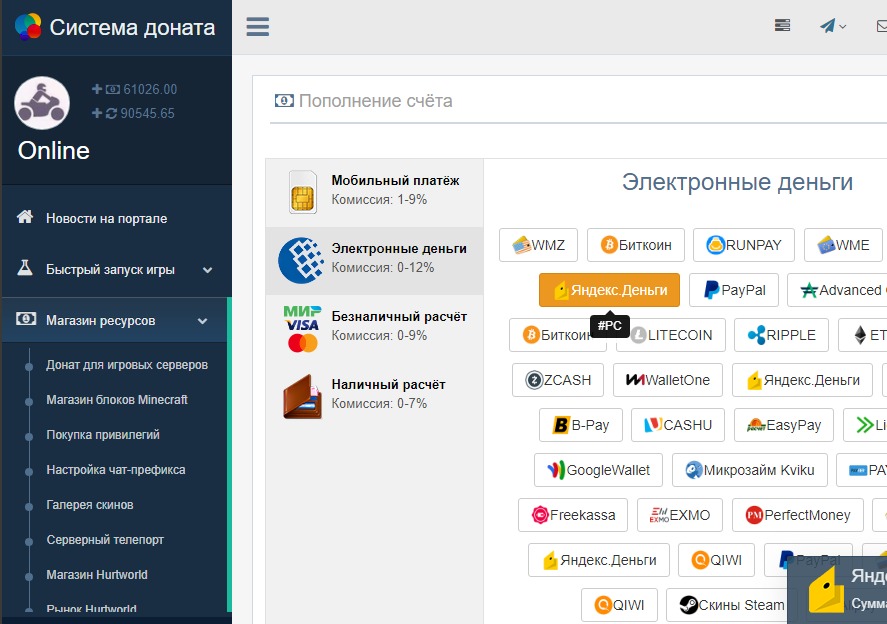Switch to Безналичный расчёт payment tab
The image size is (887, 624).
click(x=374, y=327)
